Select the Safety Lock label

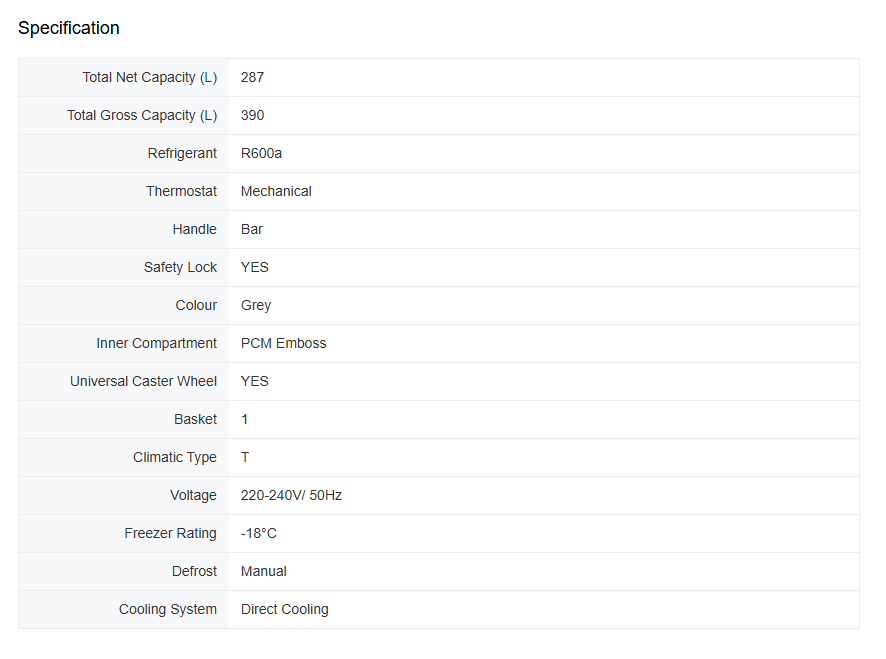[x=180, y=267]
